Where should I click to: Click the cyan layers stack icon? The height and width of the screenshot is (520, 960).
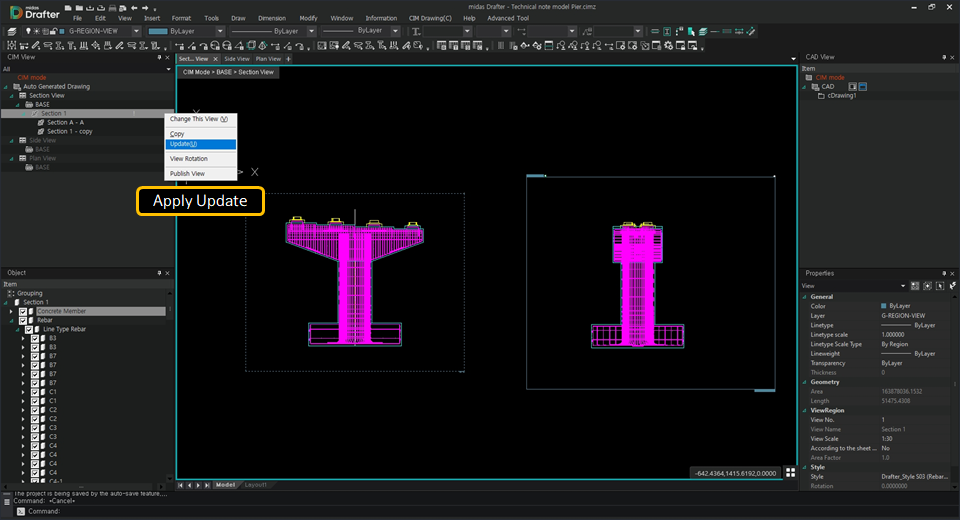coord(703,31)
